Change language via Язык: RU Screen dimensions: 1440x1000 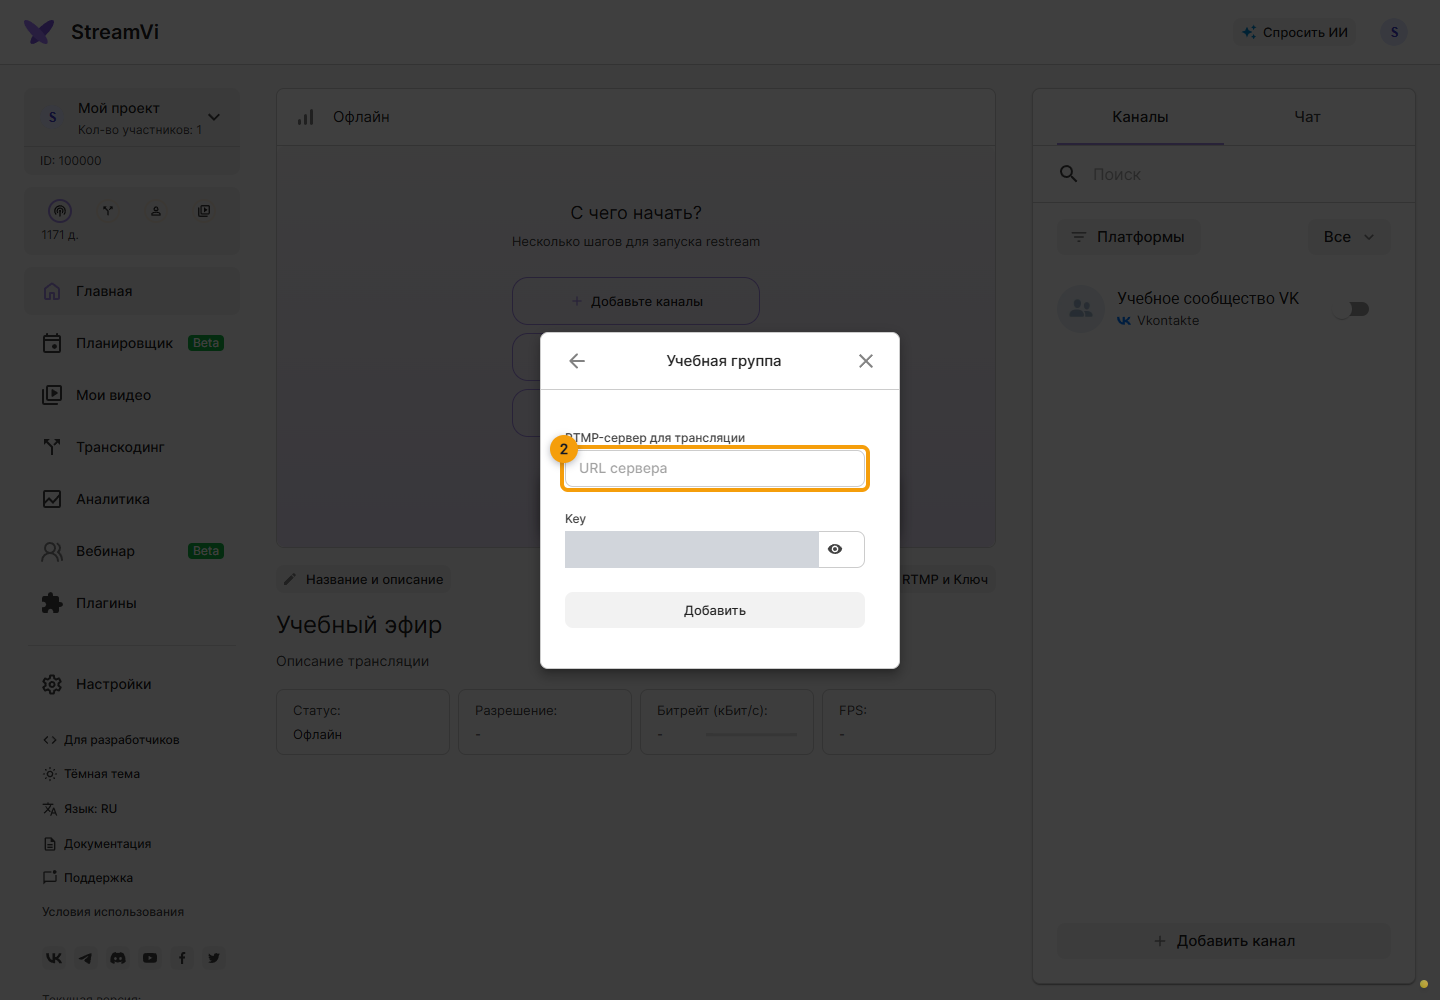[80, 809]
